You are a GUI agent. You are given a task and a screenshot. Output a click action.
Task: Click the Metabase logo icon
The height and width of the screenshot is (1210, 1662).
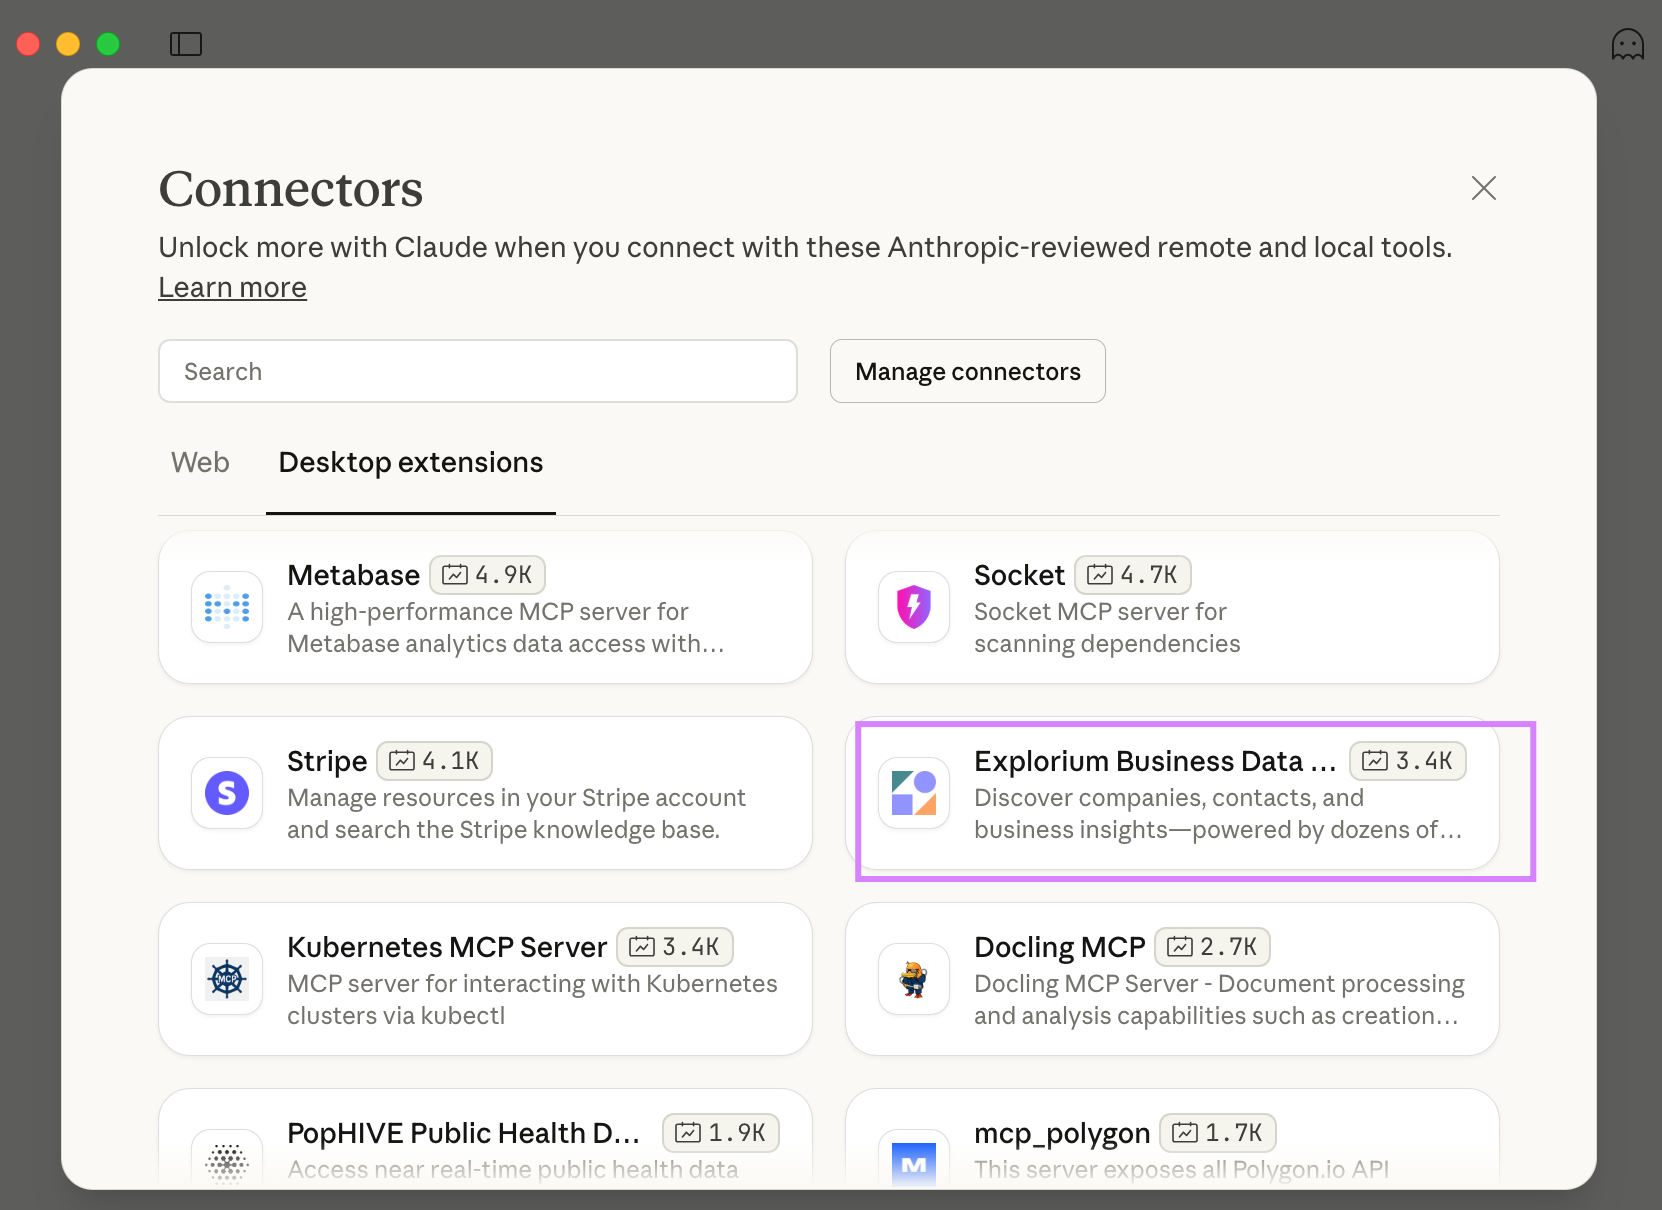(227, 607)
